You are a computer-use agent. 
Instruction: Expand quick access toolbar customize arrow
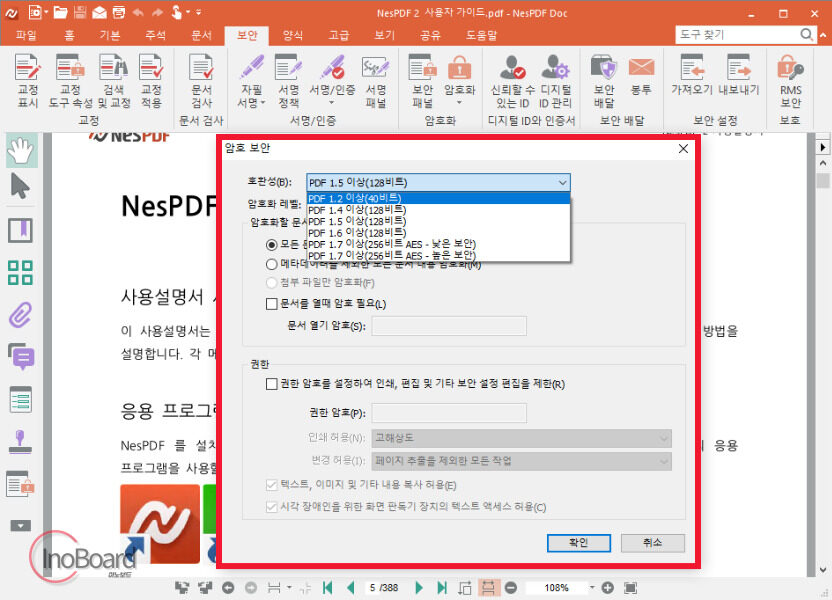coord(198,12)
